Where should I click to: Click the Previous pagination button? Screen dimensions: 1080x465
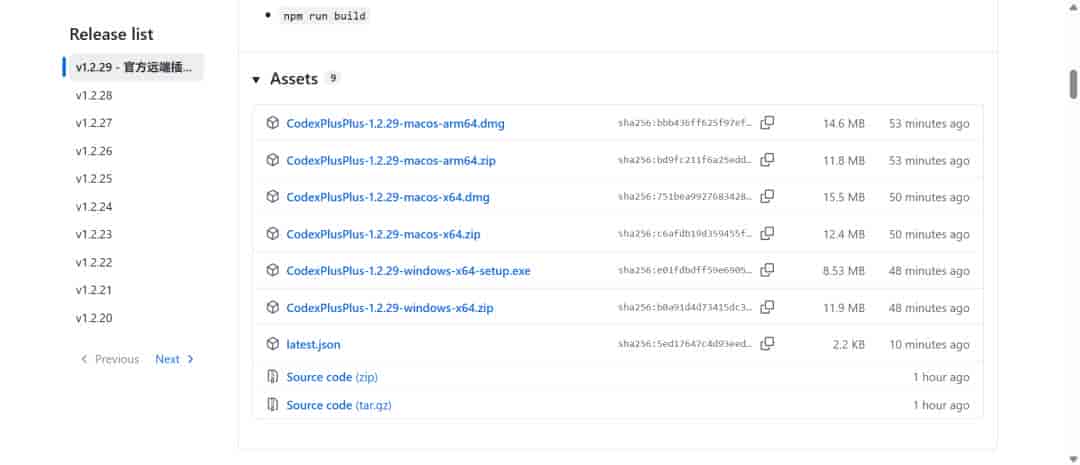pyautogui.click(x=110, y=359)
